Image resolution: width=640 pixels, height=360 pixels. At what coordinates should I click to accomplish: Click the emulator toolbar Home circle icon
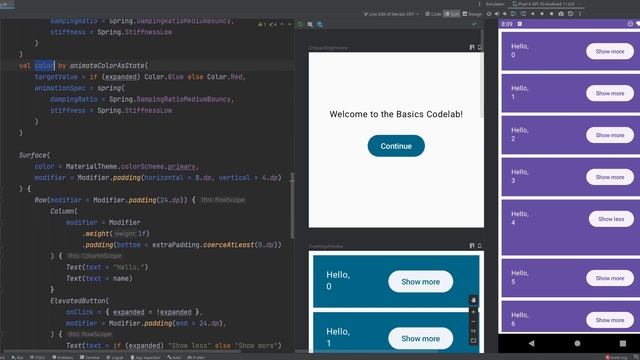542,14
